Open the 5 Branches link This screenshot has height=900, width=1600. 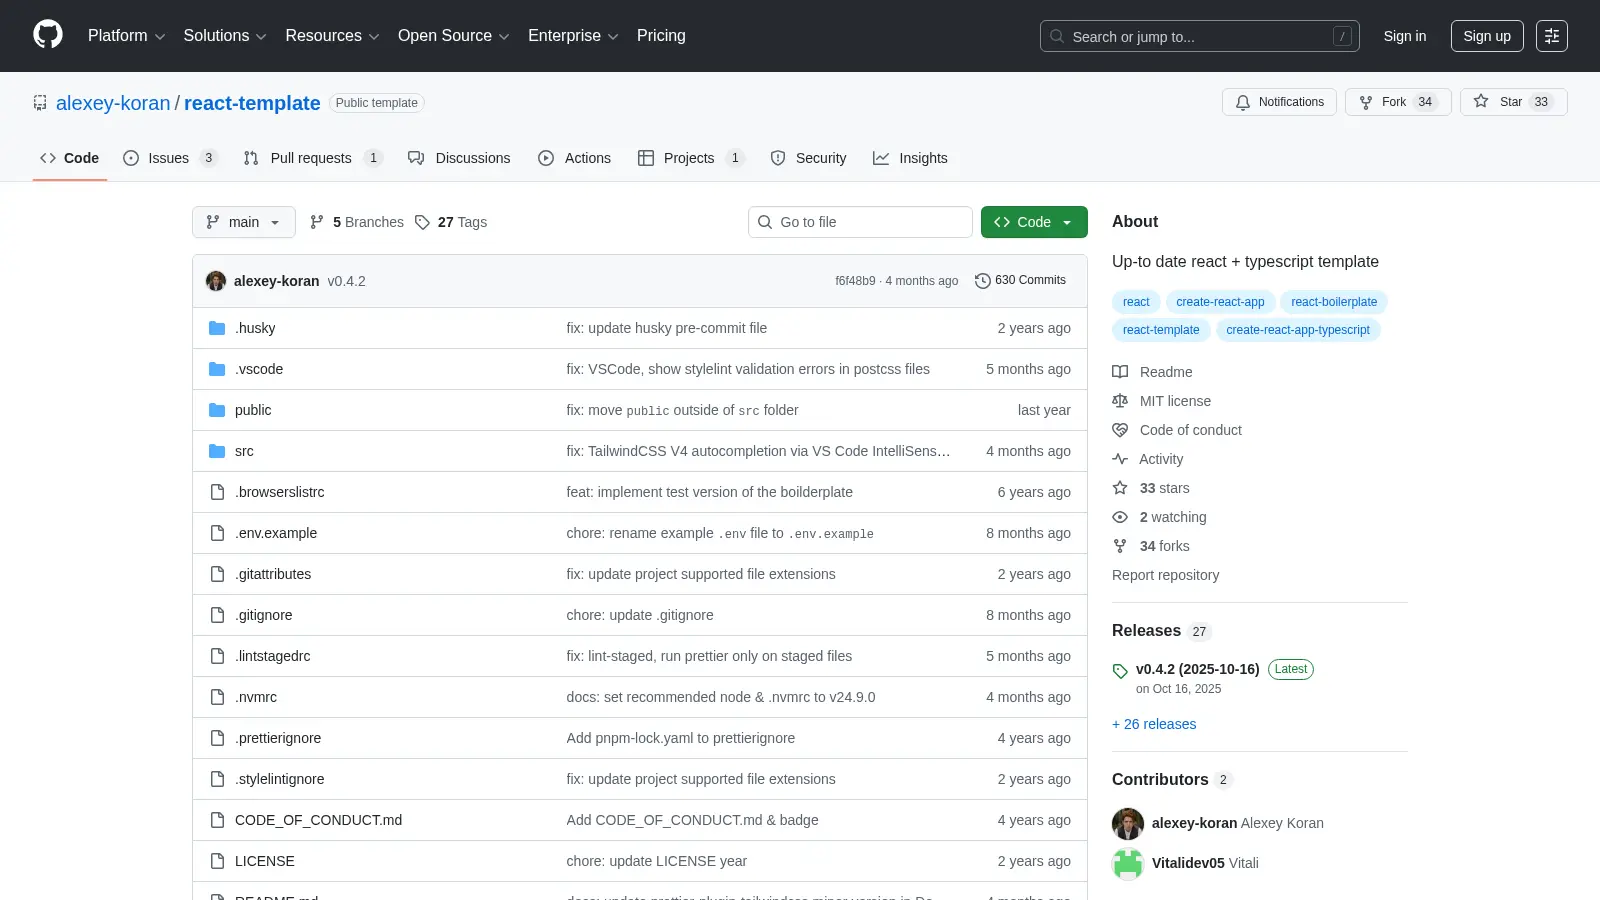click(357, 222)
